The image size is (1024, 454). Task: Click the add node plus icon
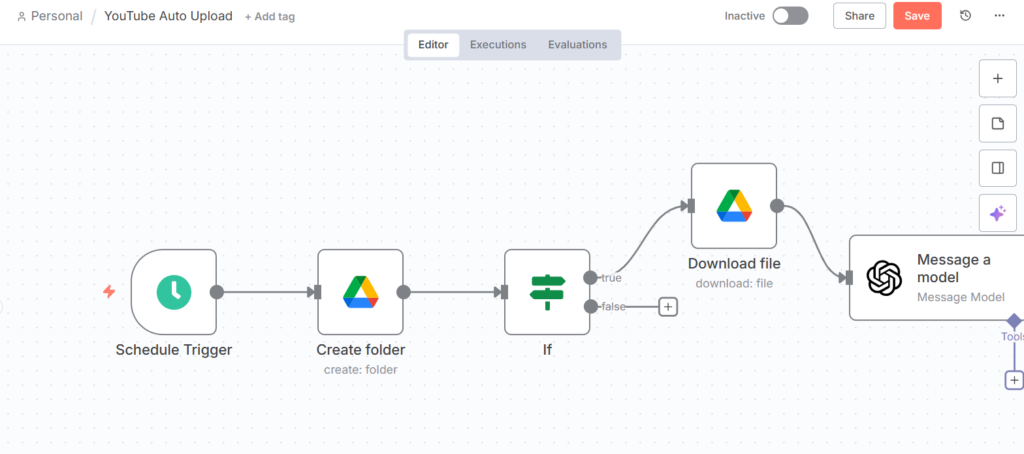996,78
